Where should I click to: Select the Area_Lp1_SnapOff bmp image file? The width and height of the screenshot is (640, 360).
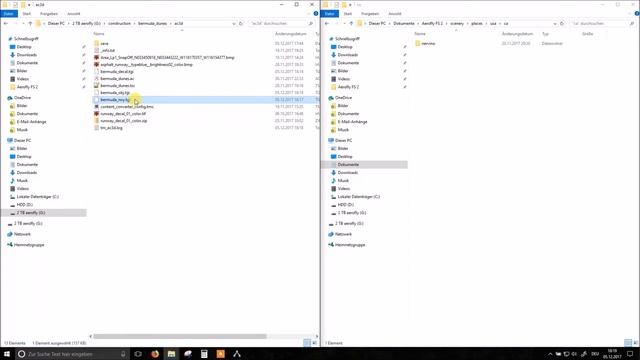point(167,58)
